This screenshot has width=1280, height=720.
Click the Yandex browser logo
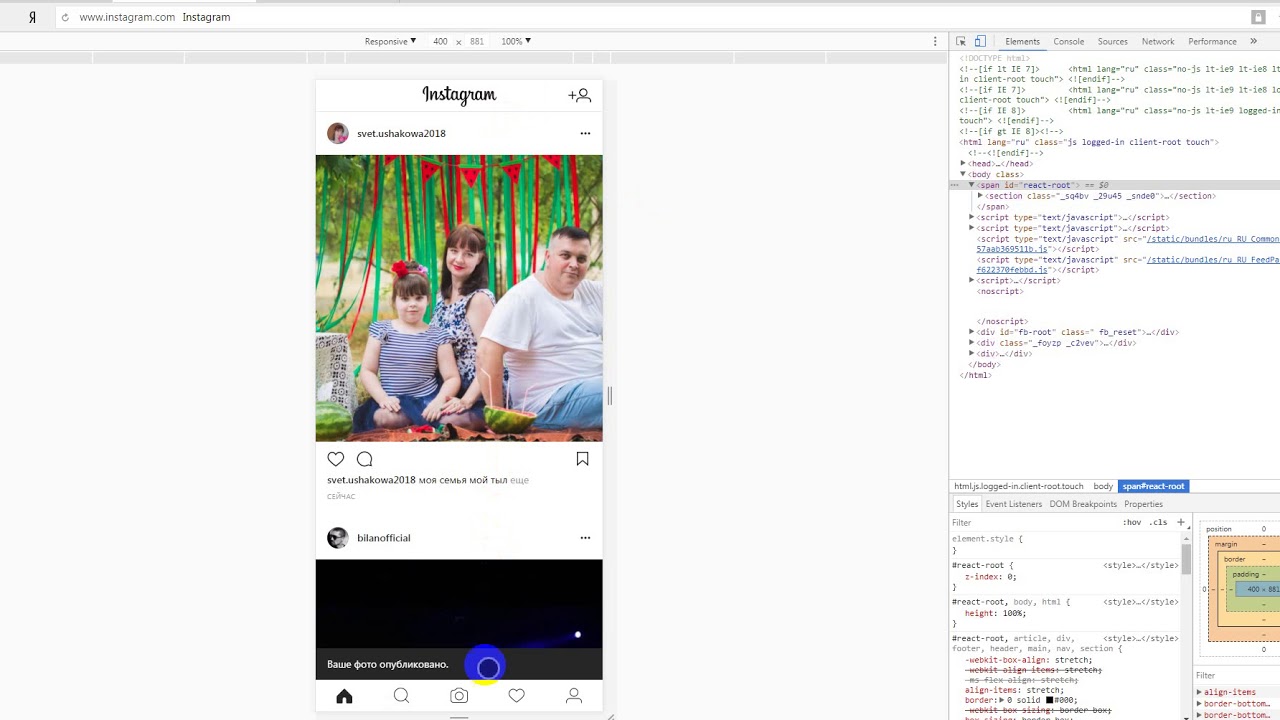(x=32, y=17)
